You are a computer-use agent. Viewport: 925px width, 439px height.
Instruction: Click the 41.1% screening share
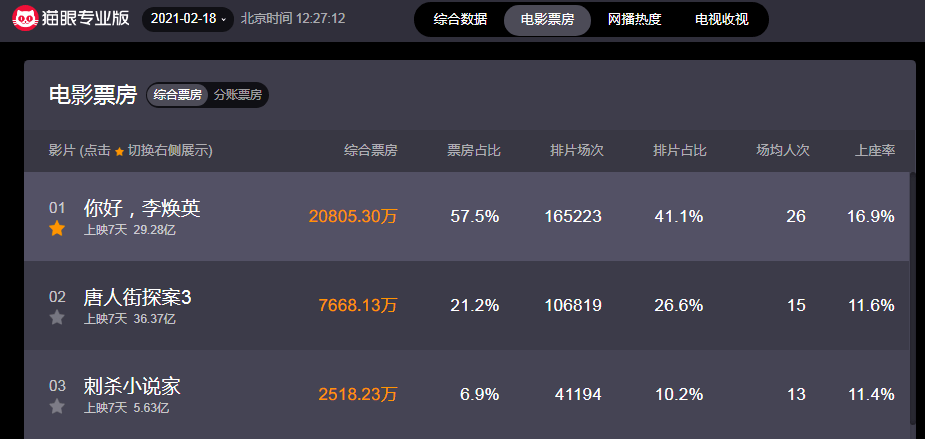point(679,217)
